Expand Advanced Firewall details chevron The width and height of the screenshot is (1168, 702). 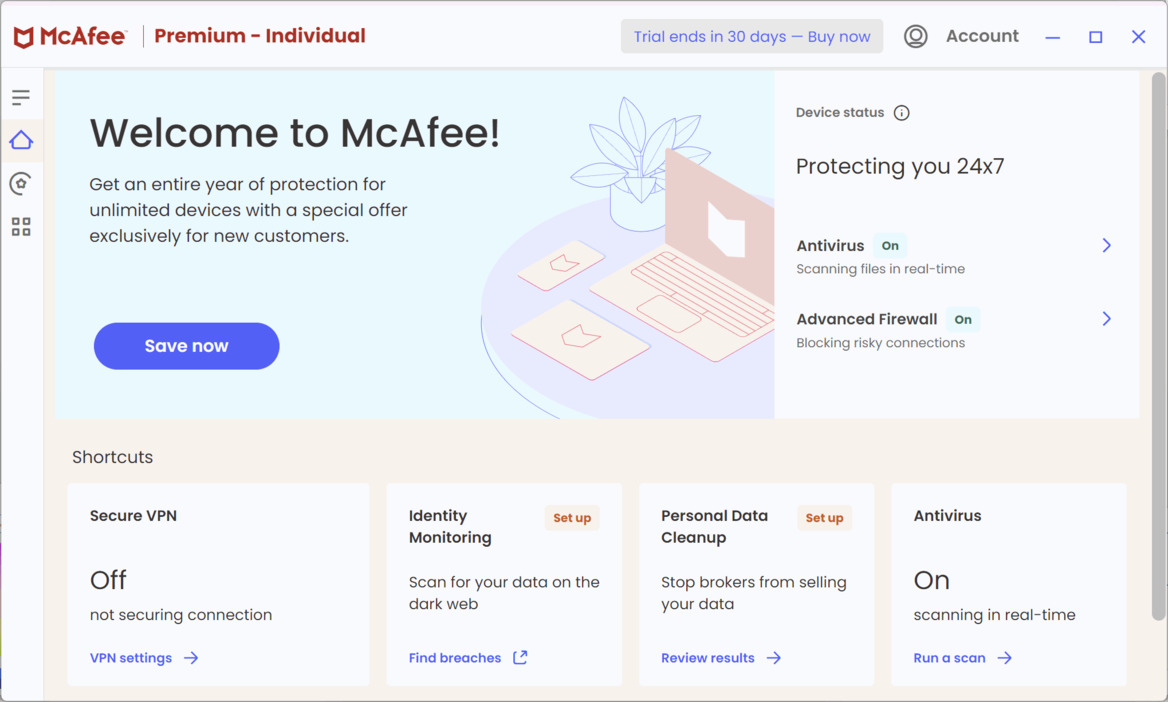click(1106, 319)
